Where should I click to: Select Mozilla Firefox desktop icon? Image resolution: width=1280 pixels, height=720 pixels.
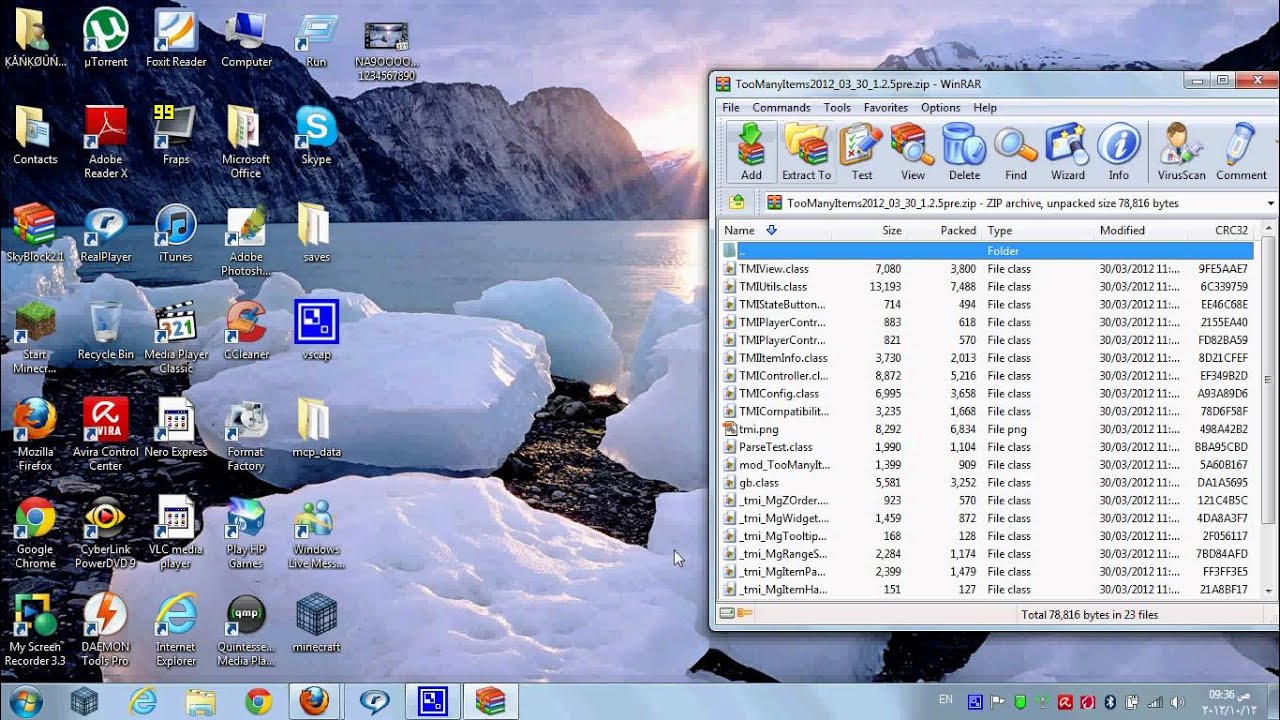pos(35,435)
